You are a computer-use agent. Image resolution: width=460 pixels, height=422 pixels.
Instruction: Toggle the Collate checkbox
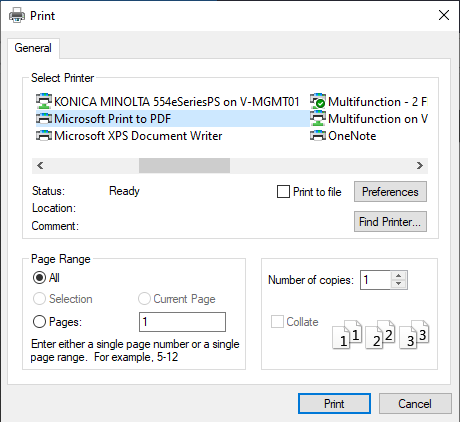277,322
